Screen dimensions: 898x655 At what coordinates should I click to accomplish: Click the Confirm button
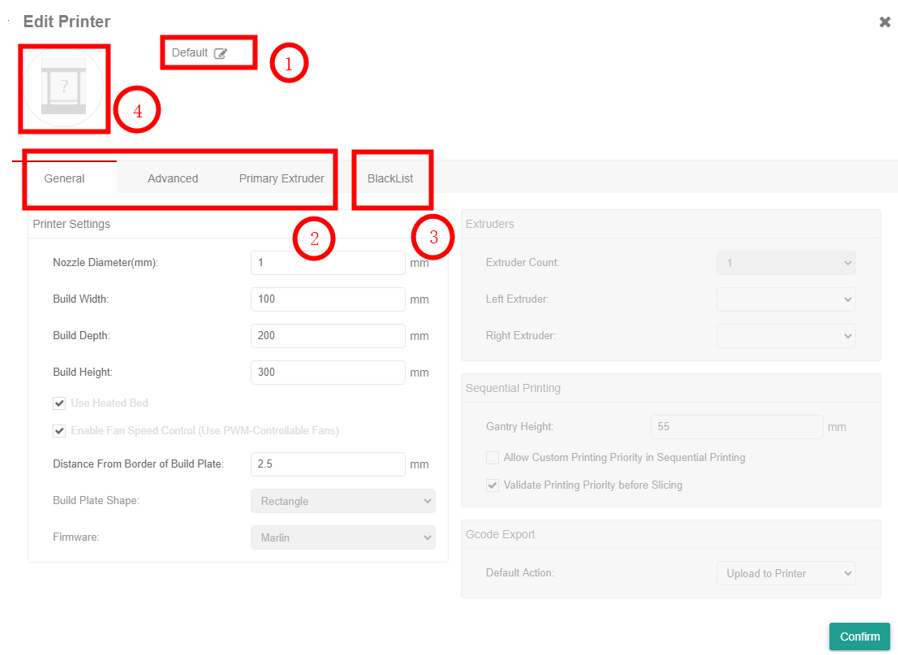859,637
